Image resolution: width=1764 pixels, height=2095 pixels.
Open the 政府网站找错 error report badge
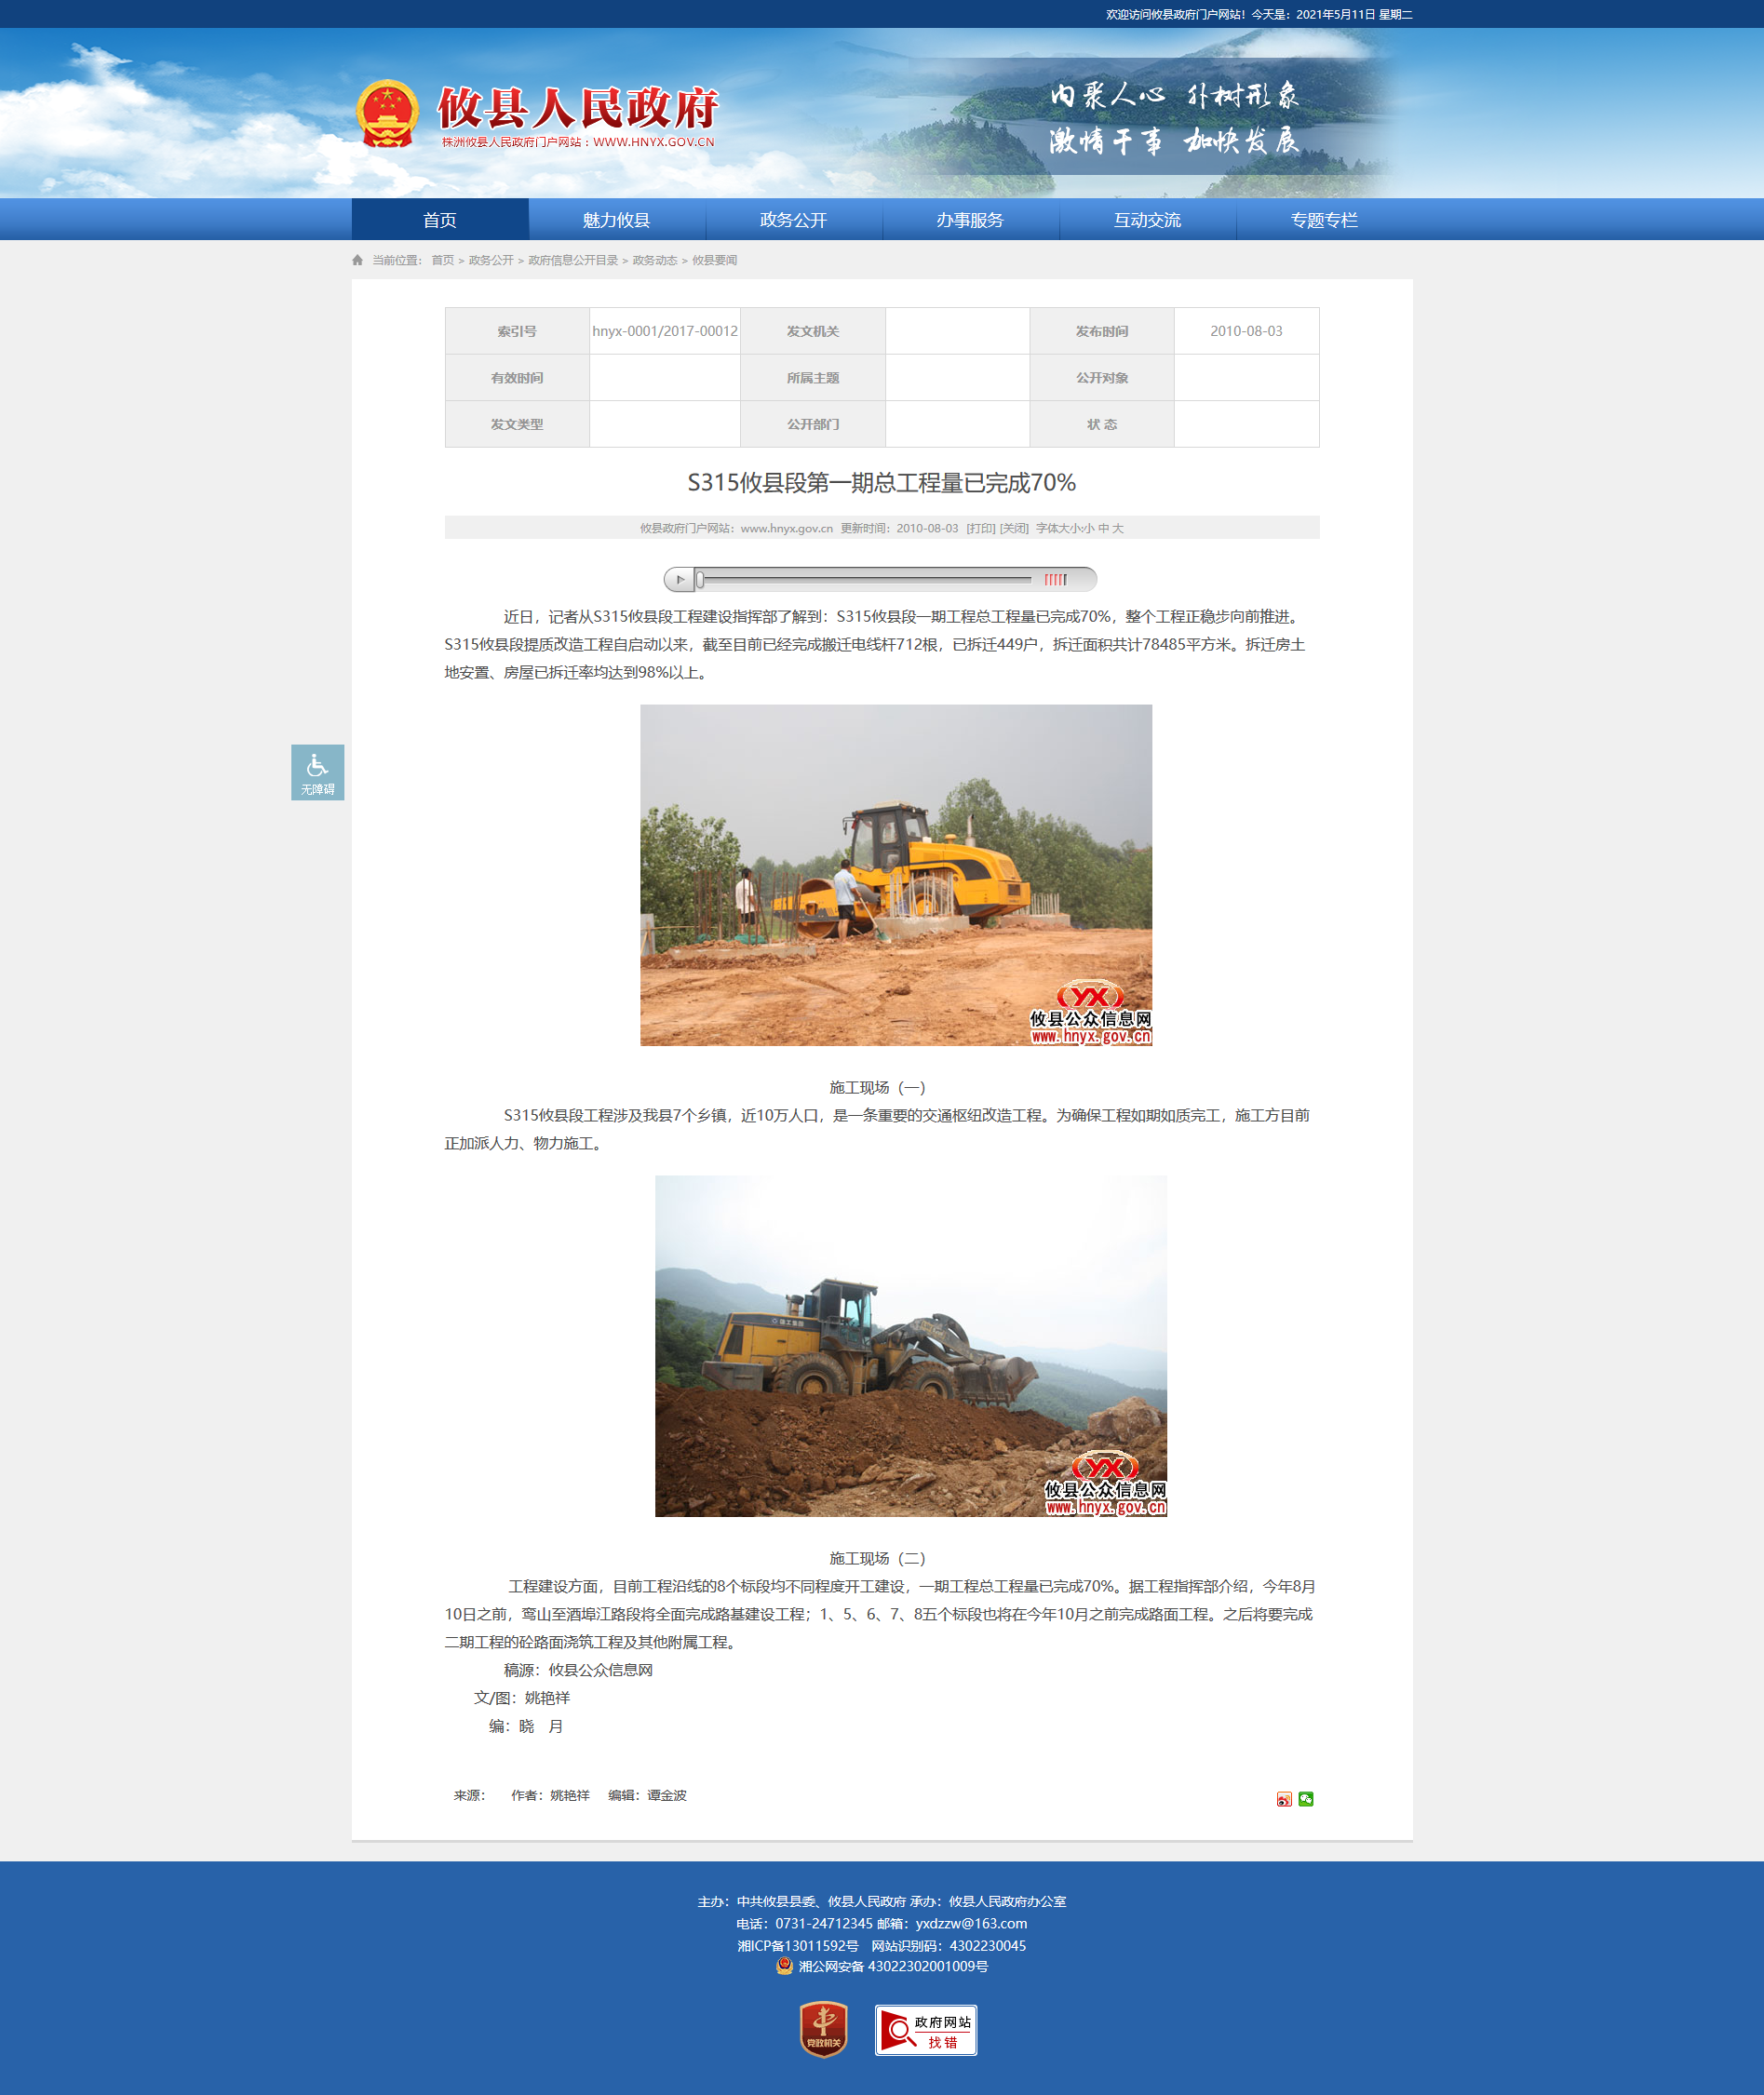tap(926, 2030)
